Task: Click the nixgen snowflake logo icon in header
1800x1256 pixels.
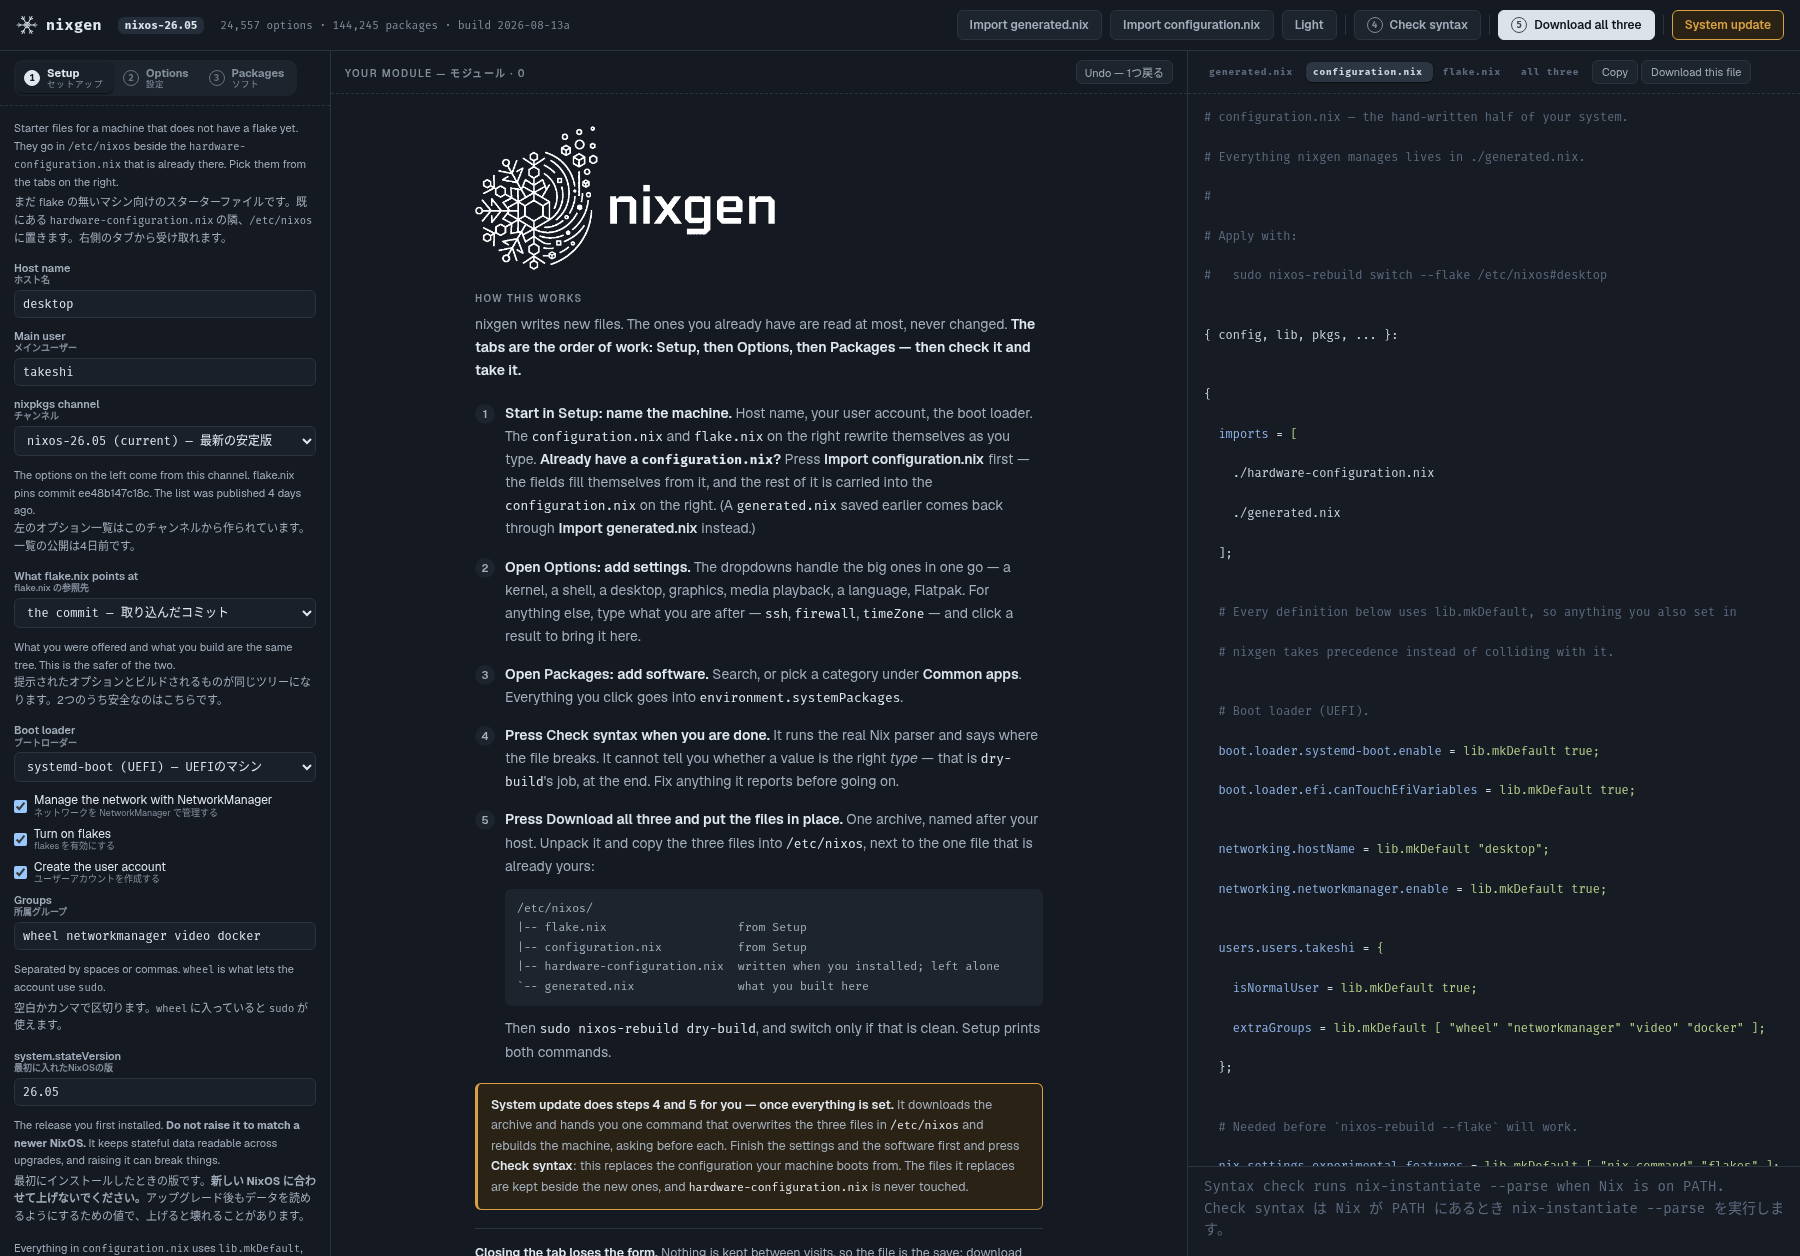Action: pyautogui.click(x=27, y=25)
